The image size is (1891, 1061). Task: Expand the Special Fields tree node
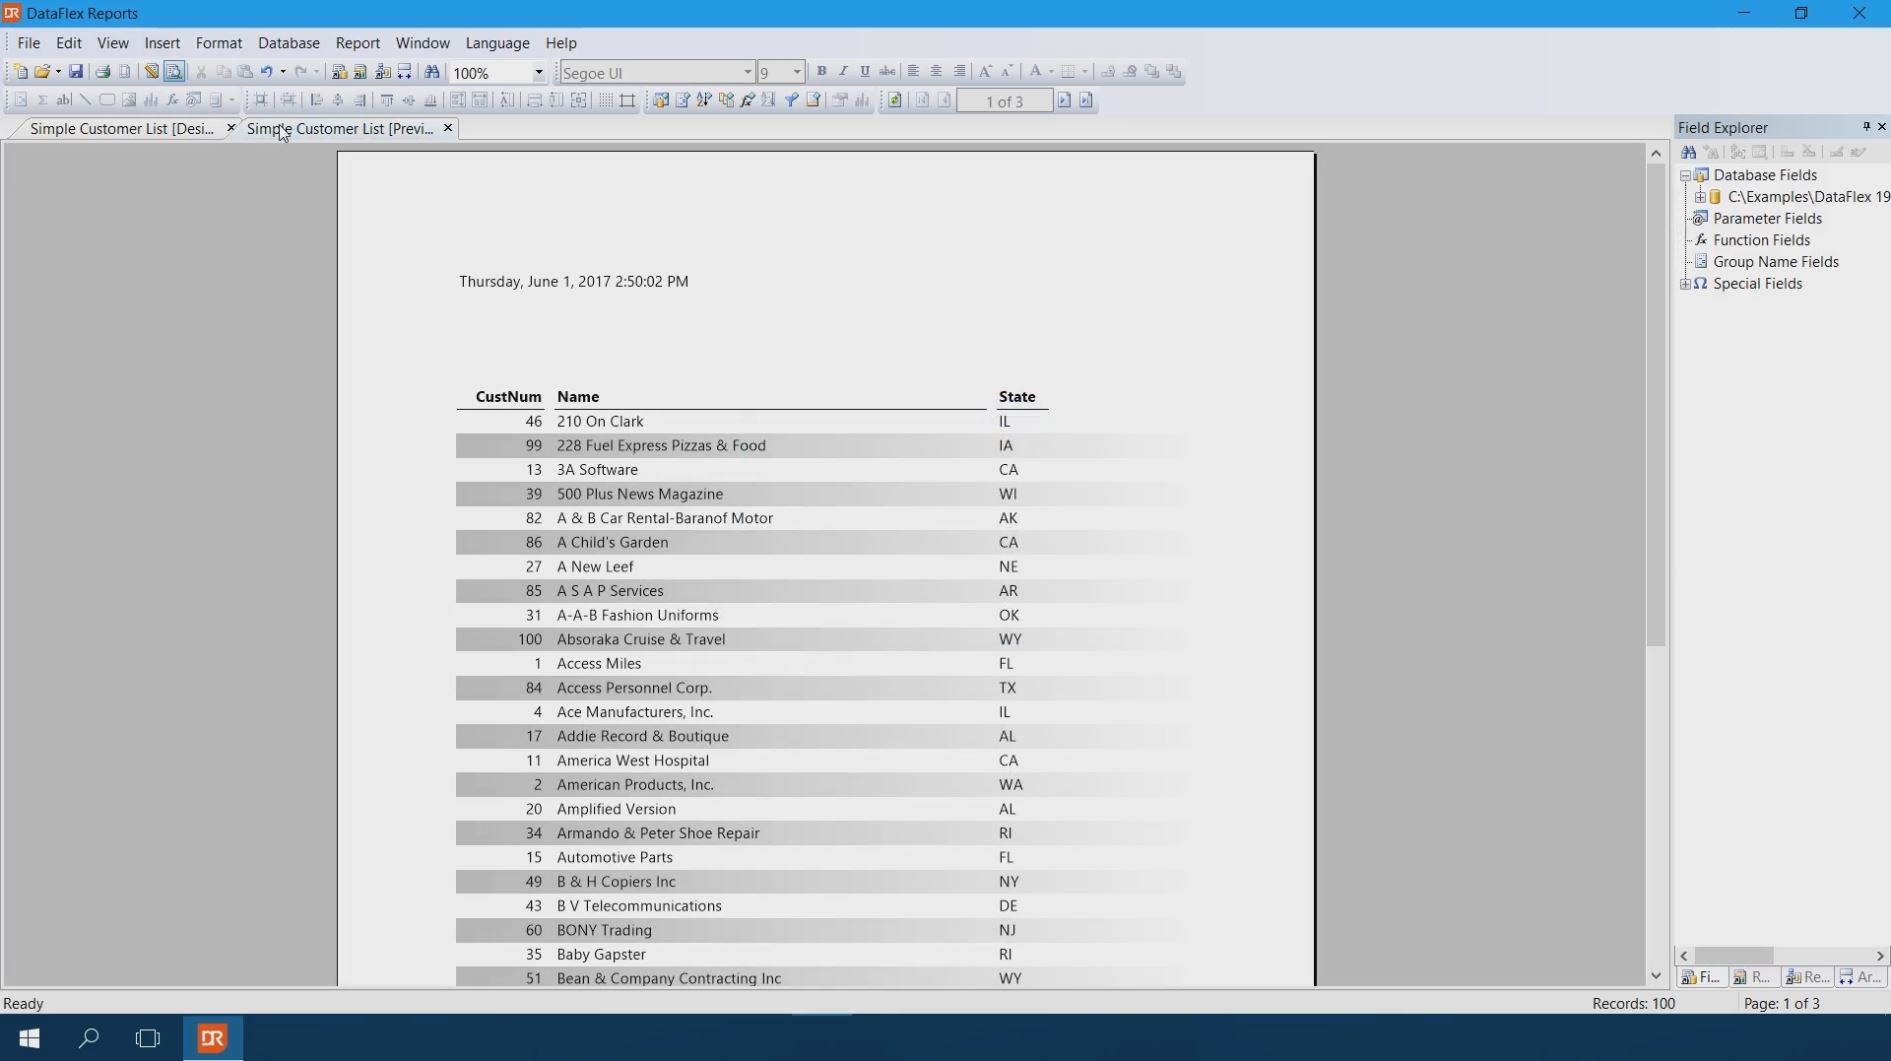(x=1686, y=284)
